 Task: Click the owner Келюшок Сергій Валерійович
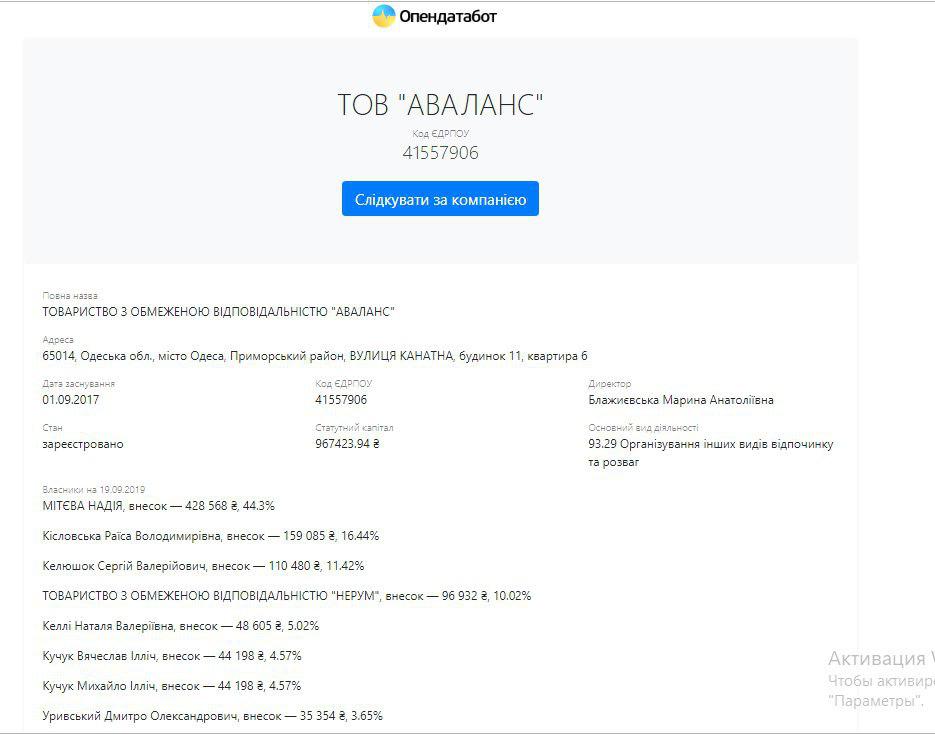tap(203, 566)
